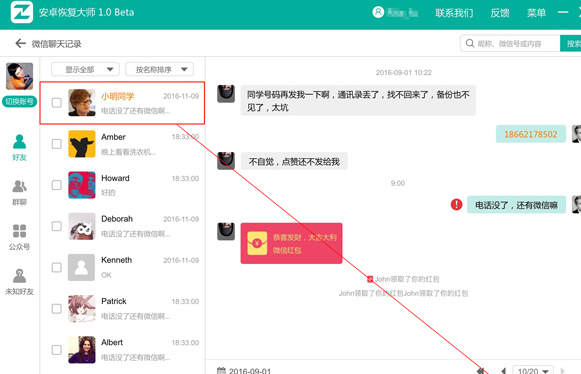Click the 18662178502 phone number bubble
The width and height of the screenshot is (581, 374).
(531, 134)
